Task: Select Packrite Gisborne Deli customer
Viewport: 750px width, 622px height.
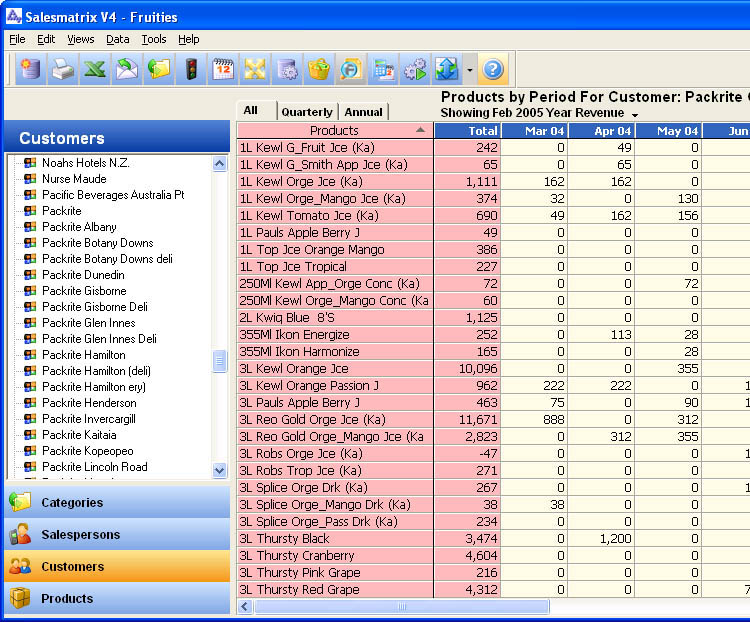Action: 95,307
